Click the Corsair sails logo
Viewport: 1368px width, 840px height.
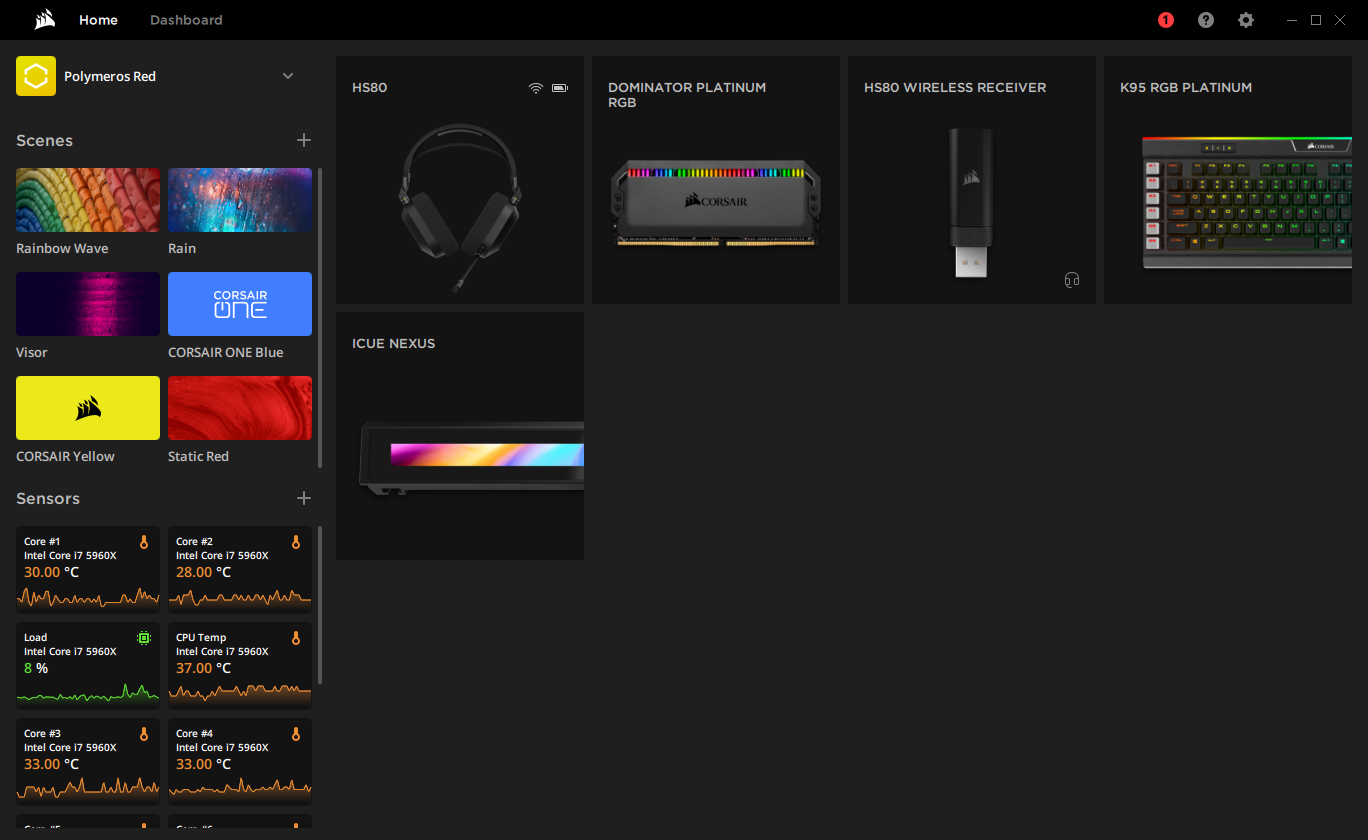44,20
